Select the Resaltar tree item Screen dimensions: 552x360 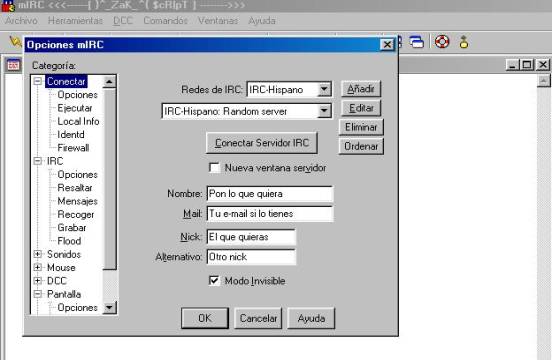75,188
